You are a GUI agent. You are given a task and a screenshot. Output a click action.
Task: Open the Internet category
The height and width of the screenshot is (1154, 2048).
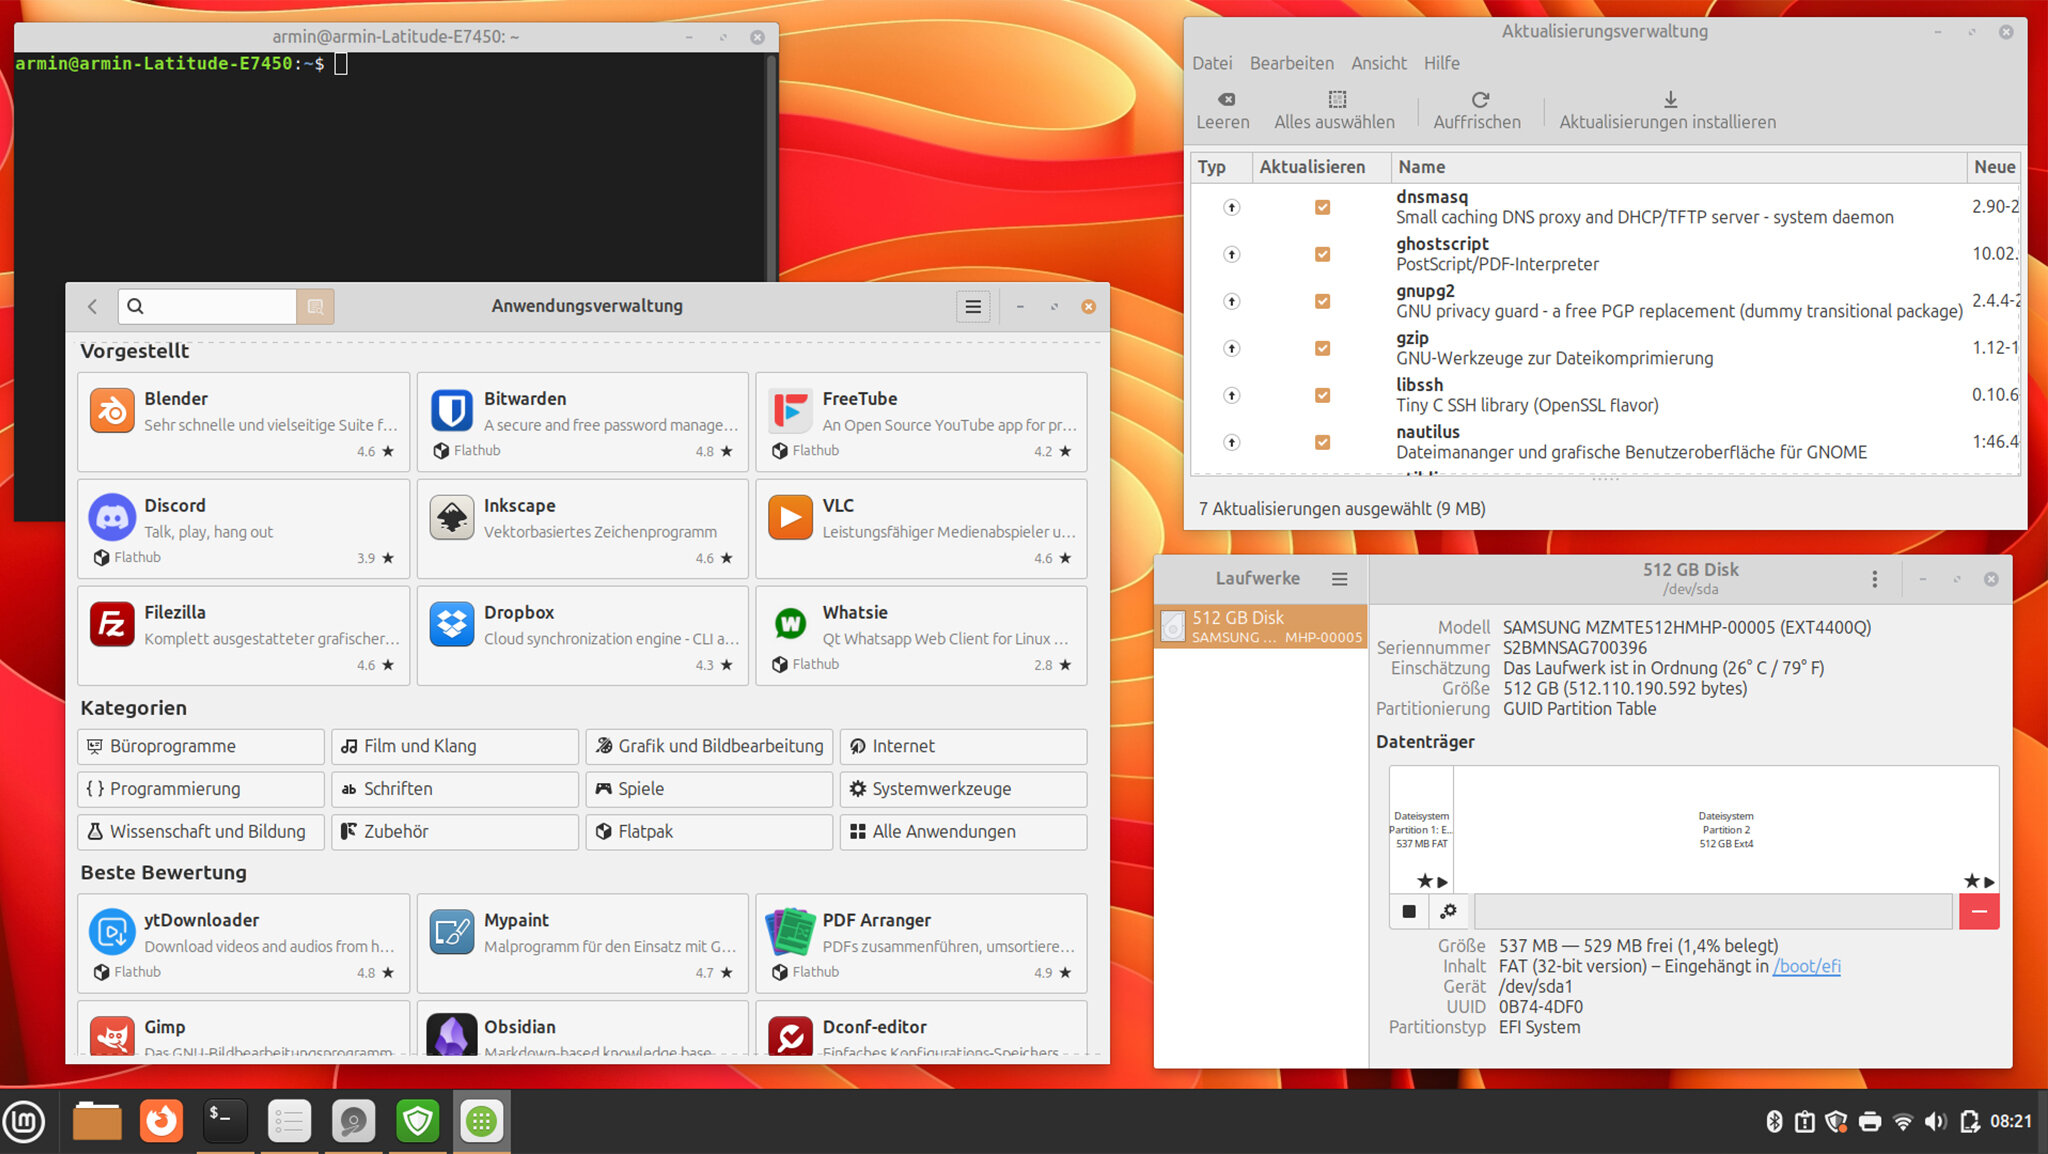[x=963, y=746]
